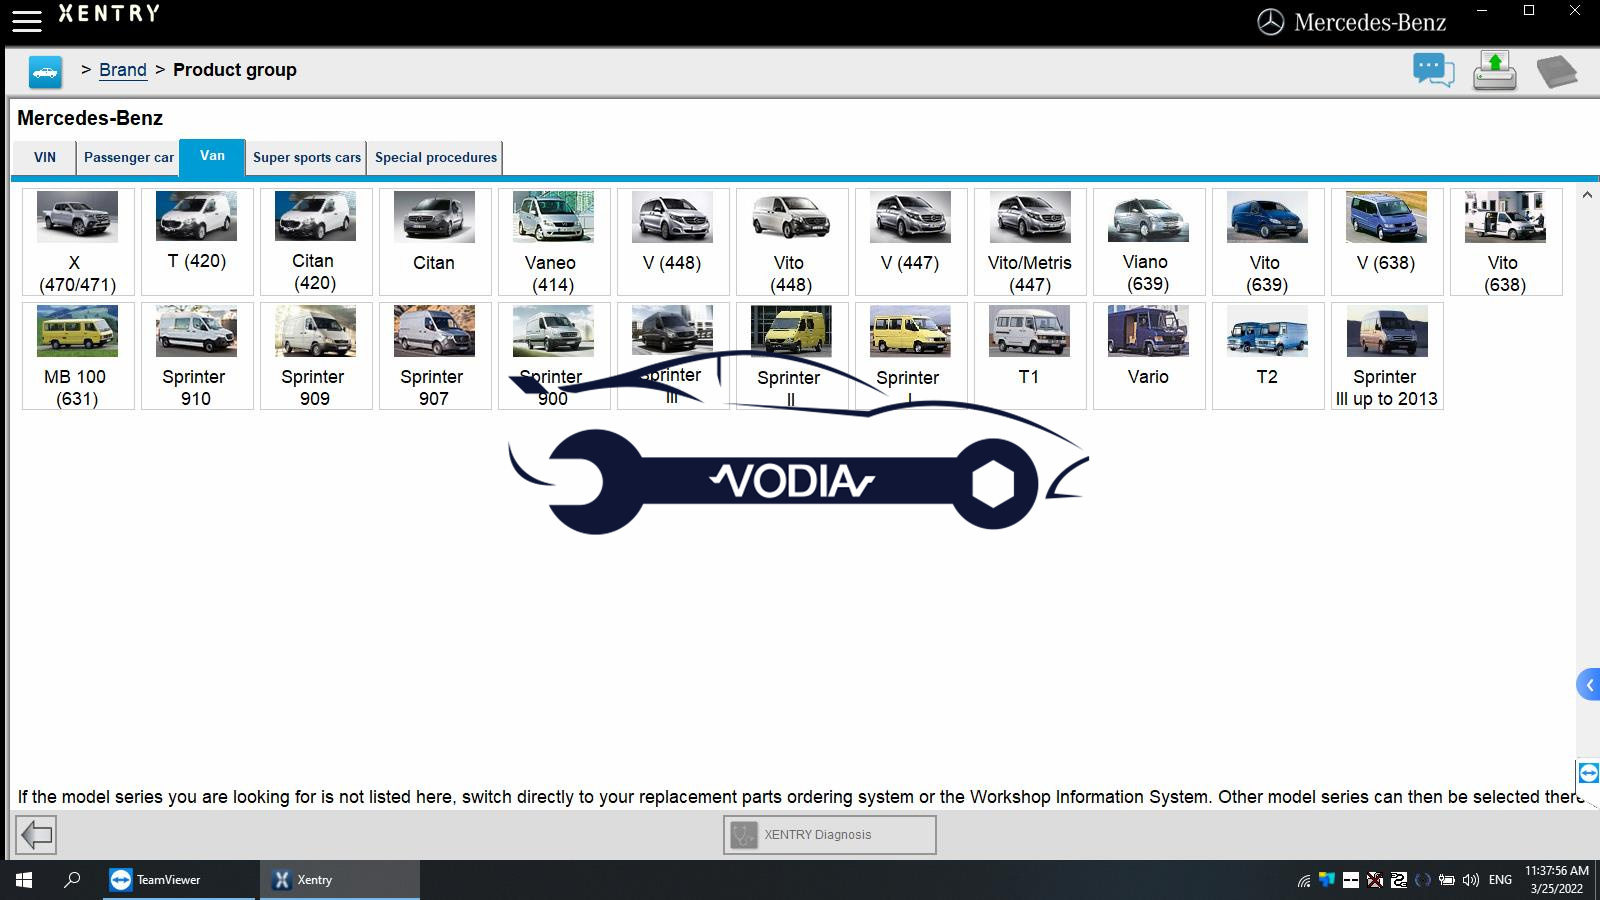This screenshot has width=1600, height=900.
Task: Select the Vaneo (414) model
Action: 554,242
